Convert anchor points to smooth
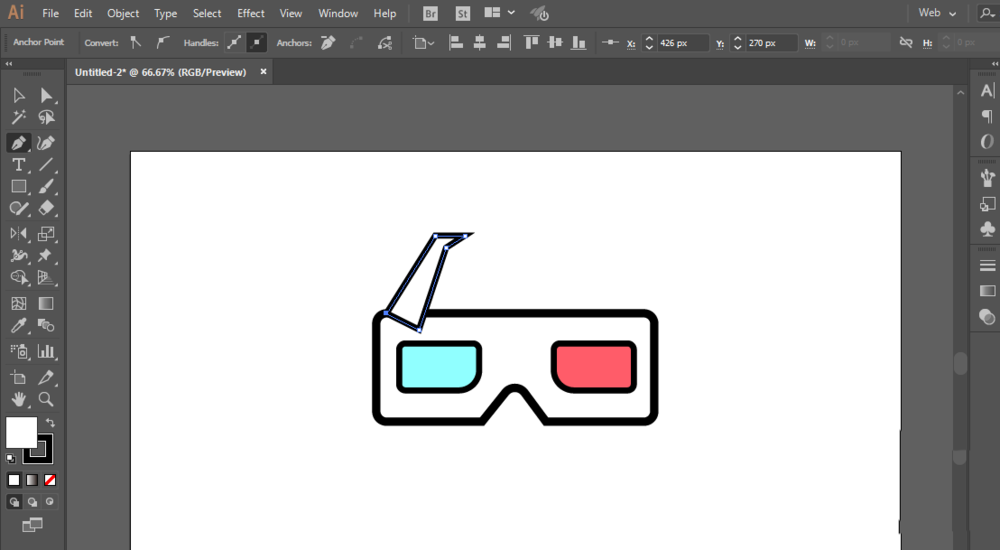Image resolution: width=1000 pixels, height=550 pixels. 163,43
